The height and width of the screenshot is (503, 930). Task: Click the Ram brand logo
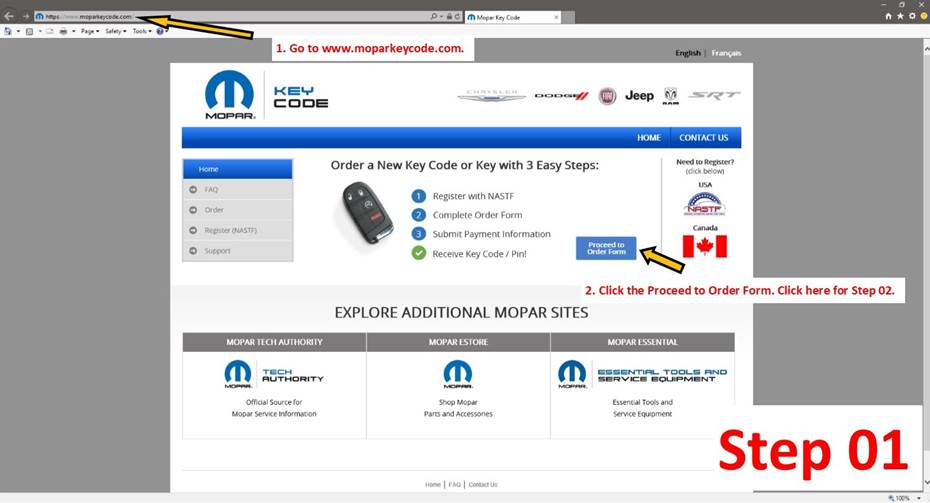670,95
